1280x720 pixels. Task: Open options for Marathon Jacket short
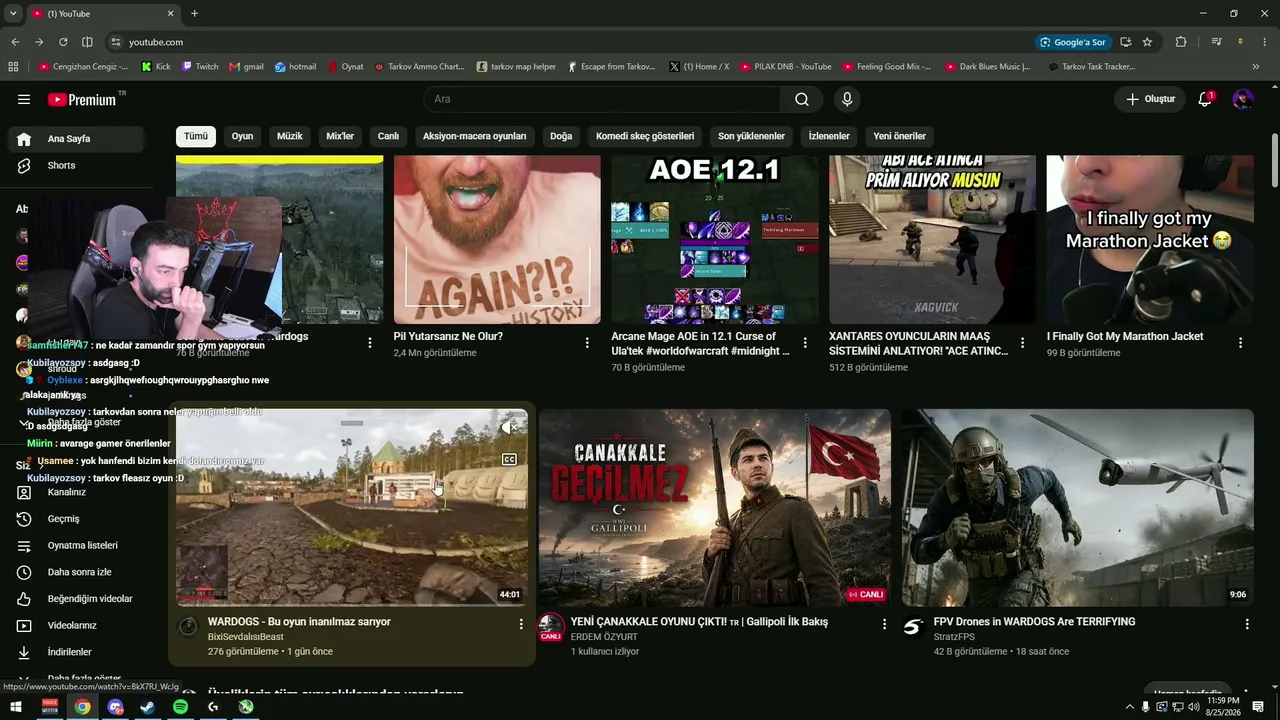point(1240,343)
